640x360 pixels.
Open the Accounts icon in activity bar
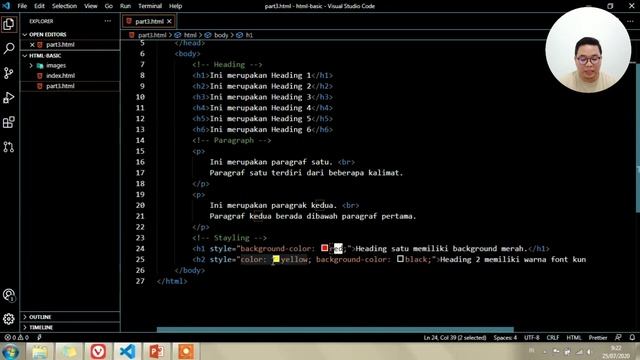[9, 295]
